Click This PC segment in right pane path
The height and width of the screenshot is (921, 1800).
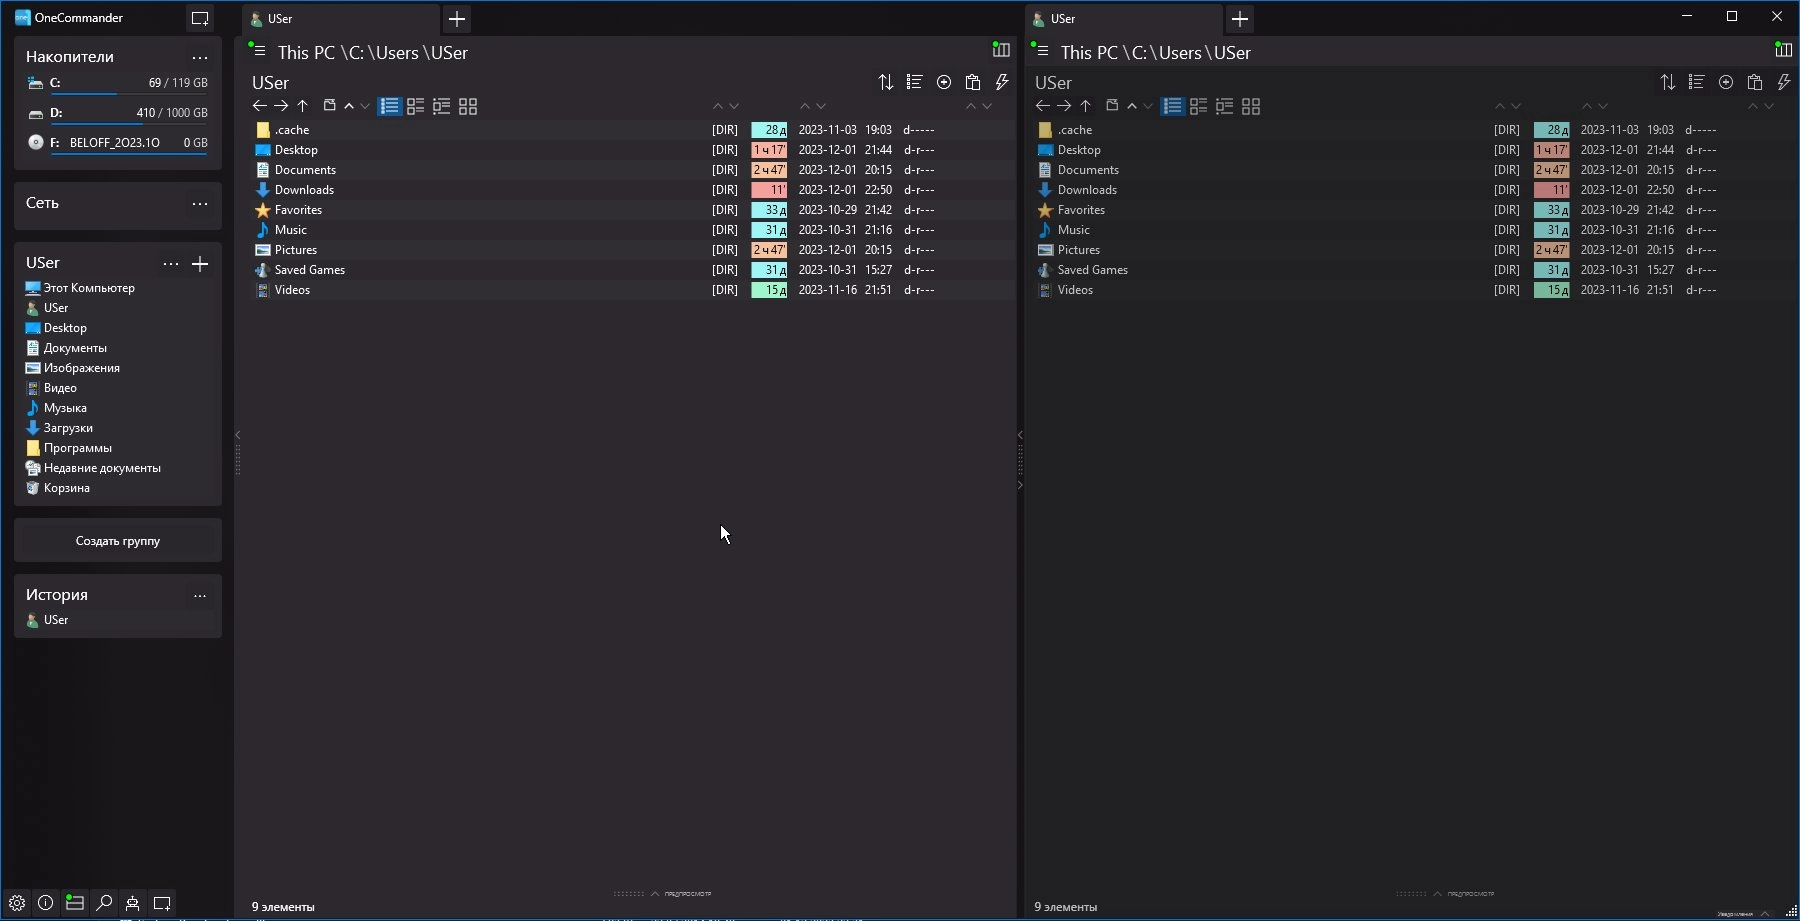tap(1089, 53)
